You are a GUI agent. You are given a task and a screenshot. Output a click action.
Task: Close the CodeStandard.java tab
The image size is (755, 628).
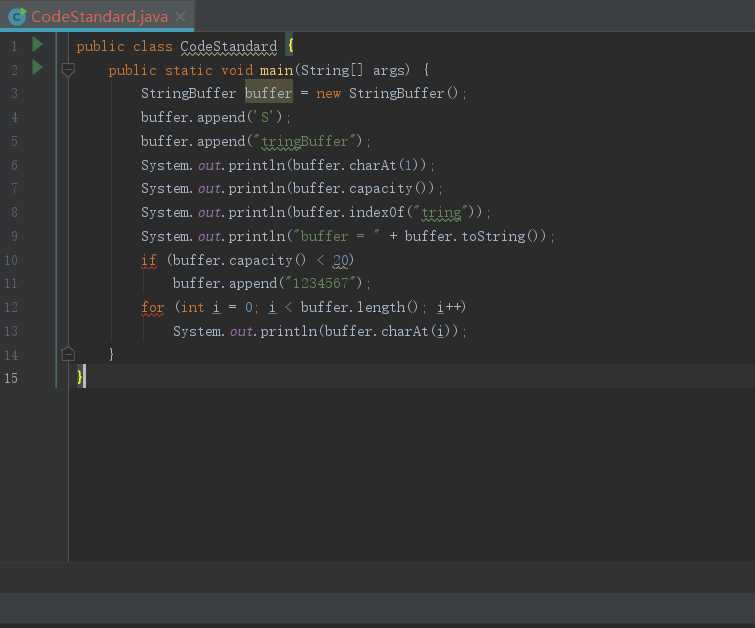pos(181,17)
